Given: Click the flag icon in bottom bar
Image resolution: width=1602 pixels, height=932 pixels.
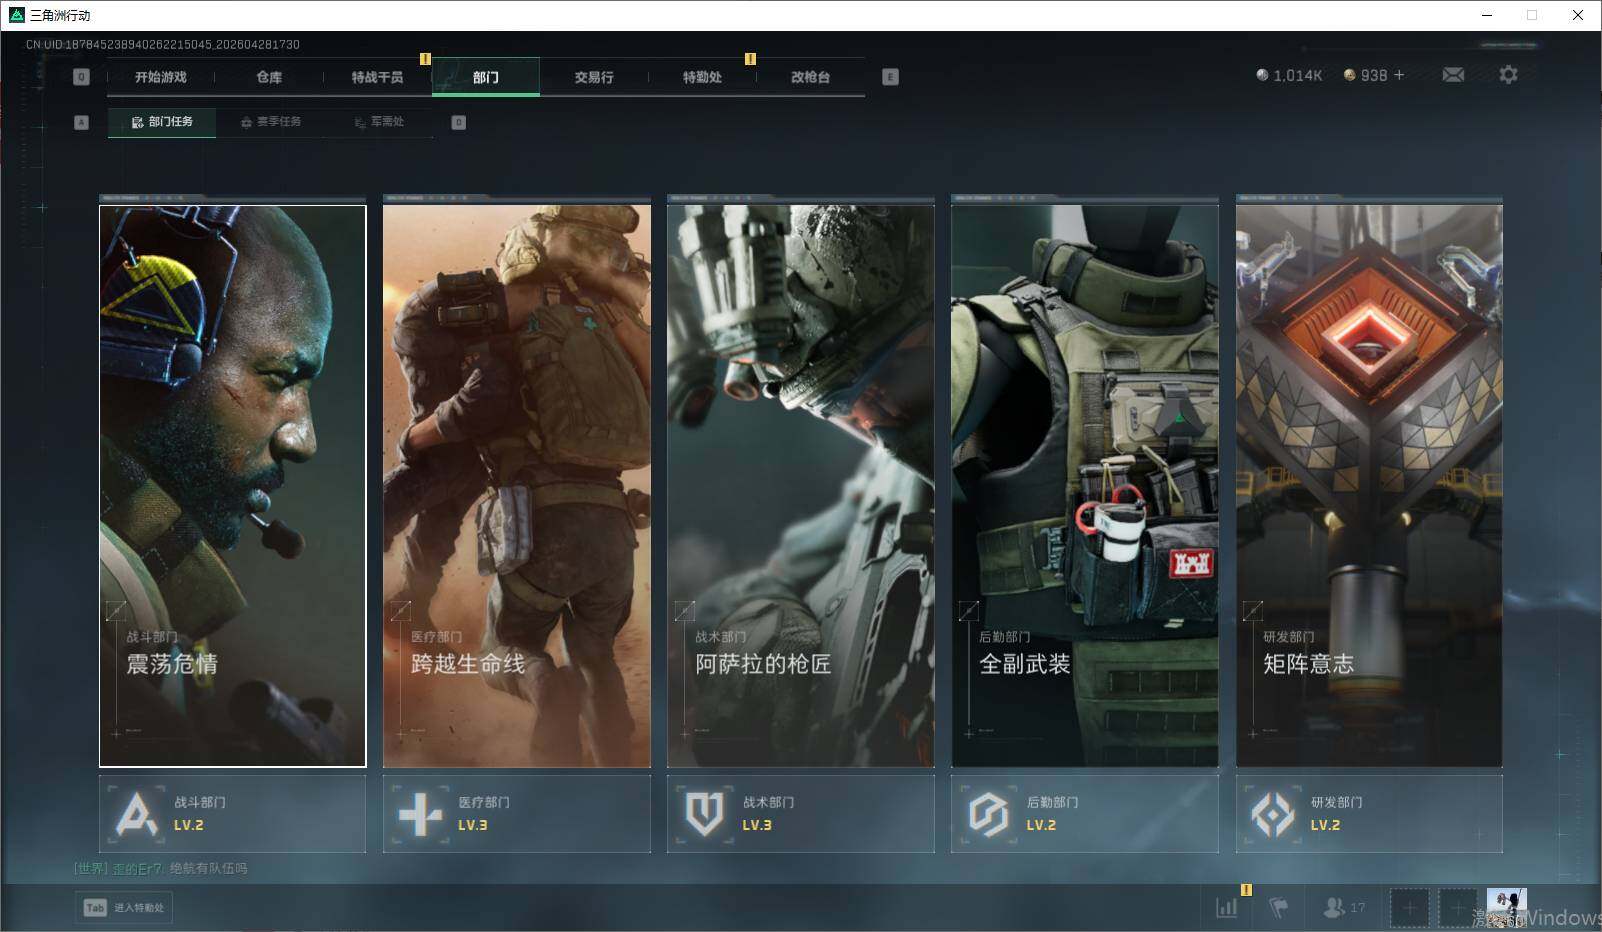Looking at the screenshot, I should click(1278, 907).
